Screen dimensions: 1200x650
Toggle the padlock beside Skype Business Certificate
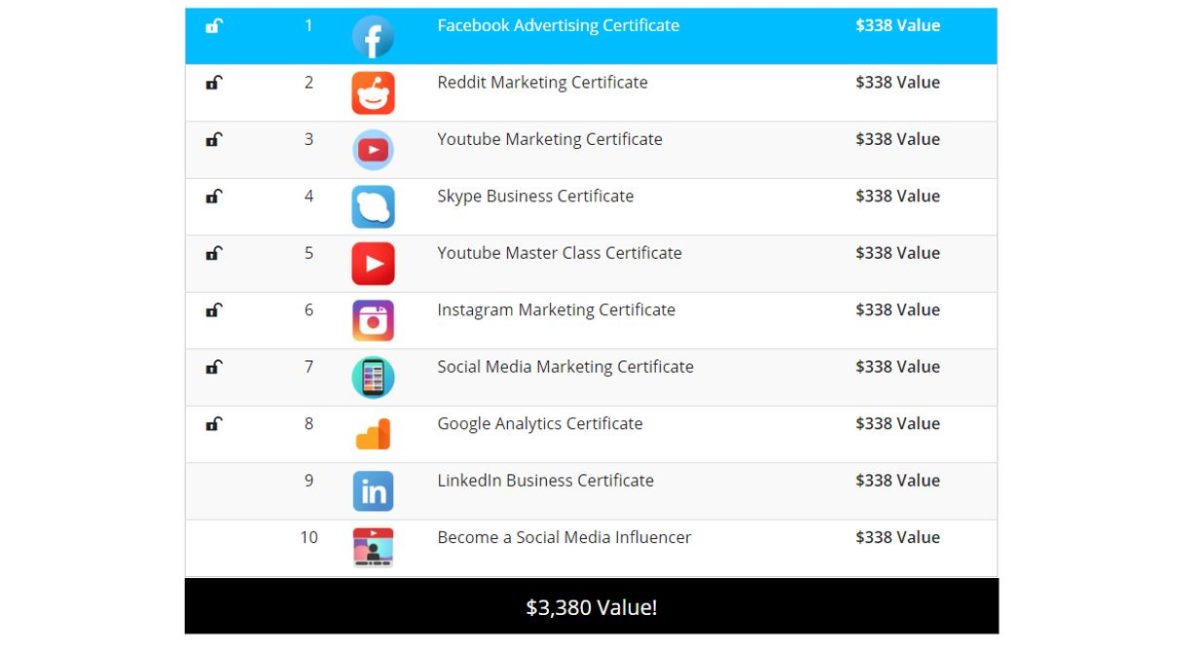[214, 198]
